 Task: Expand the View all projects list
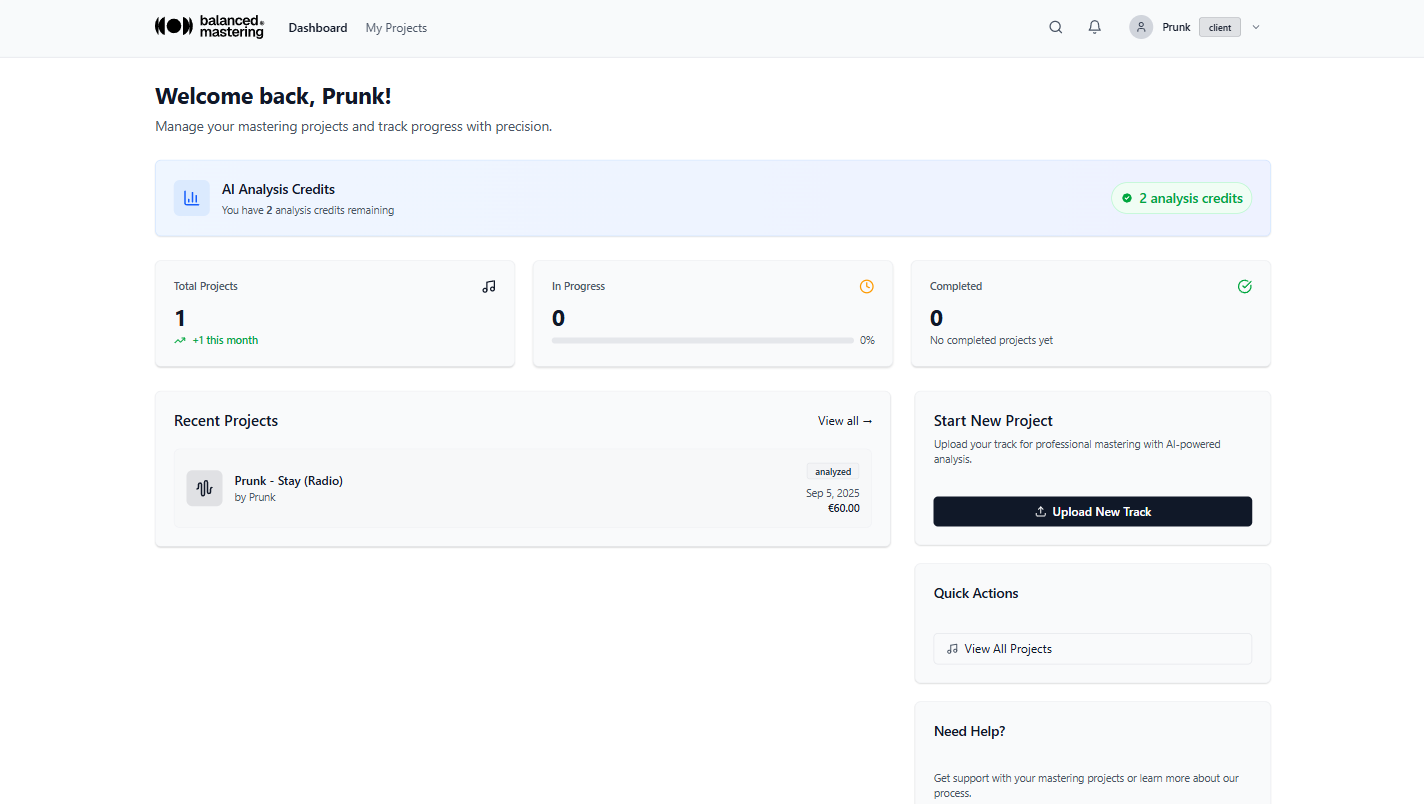coord(845,421)
